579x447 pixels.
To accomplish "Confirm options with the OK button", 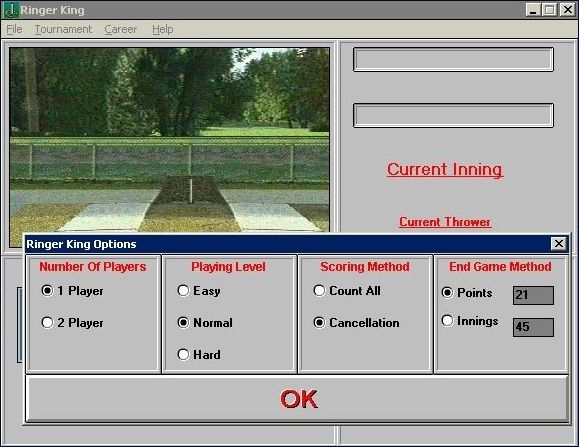I will (298, 399).
